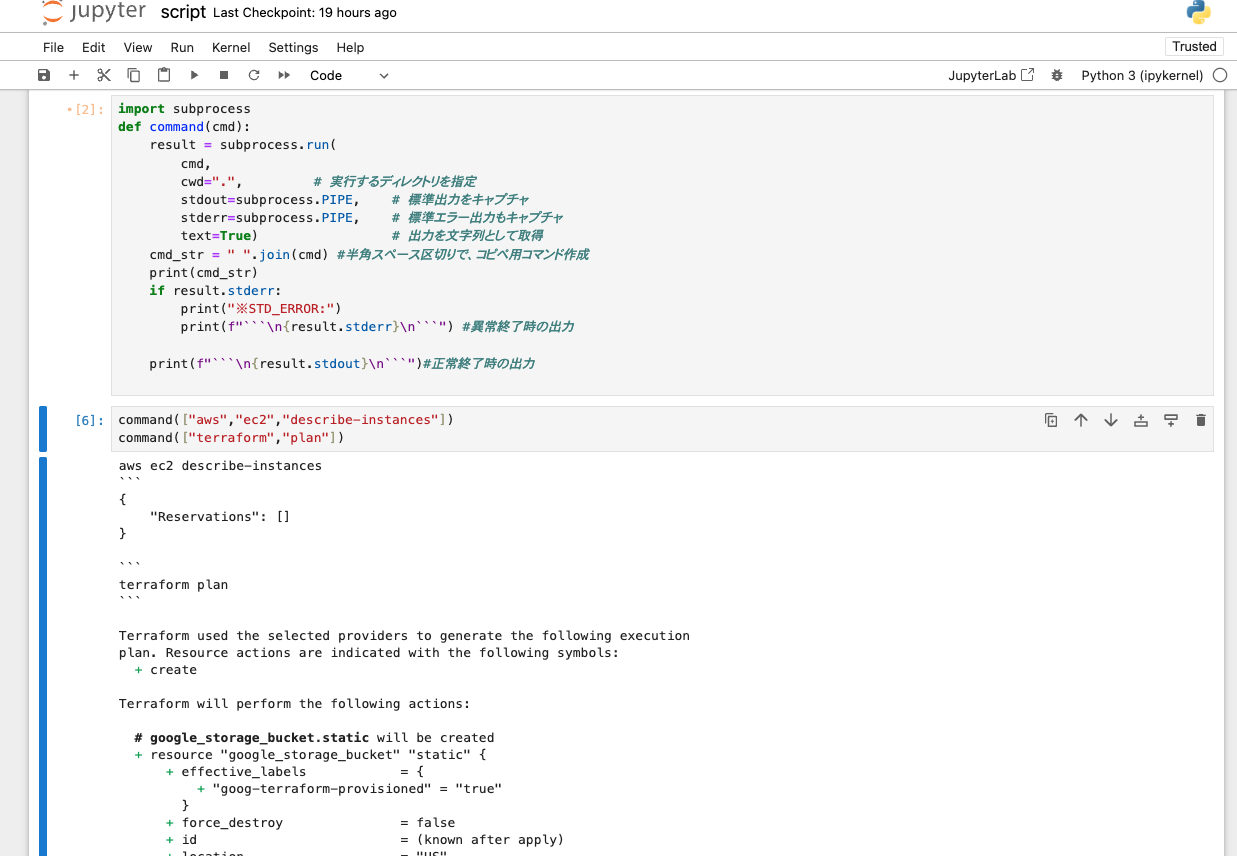
Task: Click the 'if result.stderr:' code line
Action: [216, 291]
